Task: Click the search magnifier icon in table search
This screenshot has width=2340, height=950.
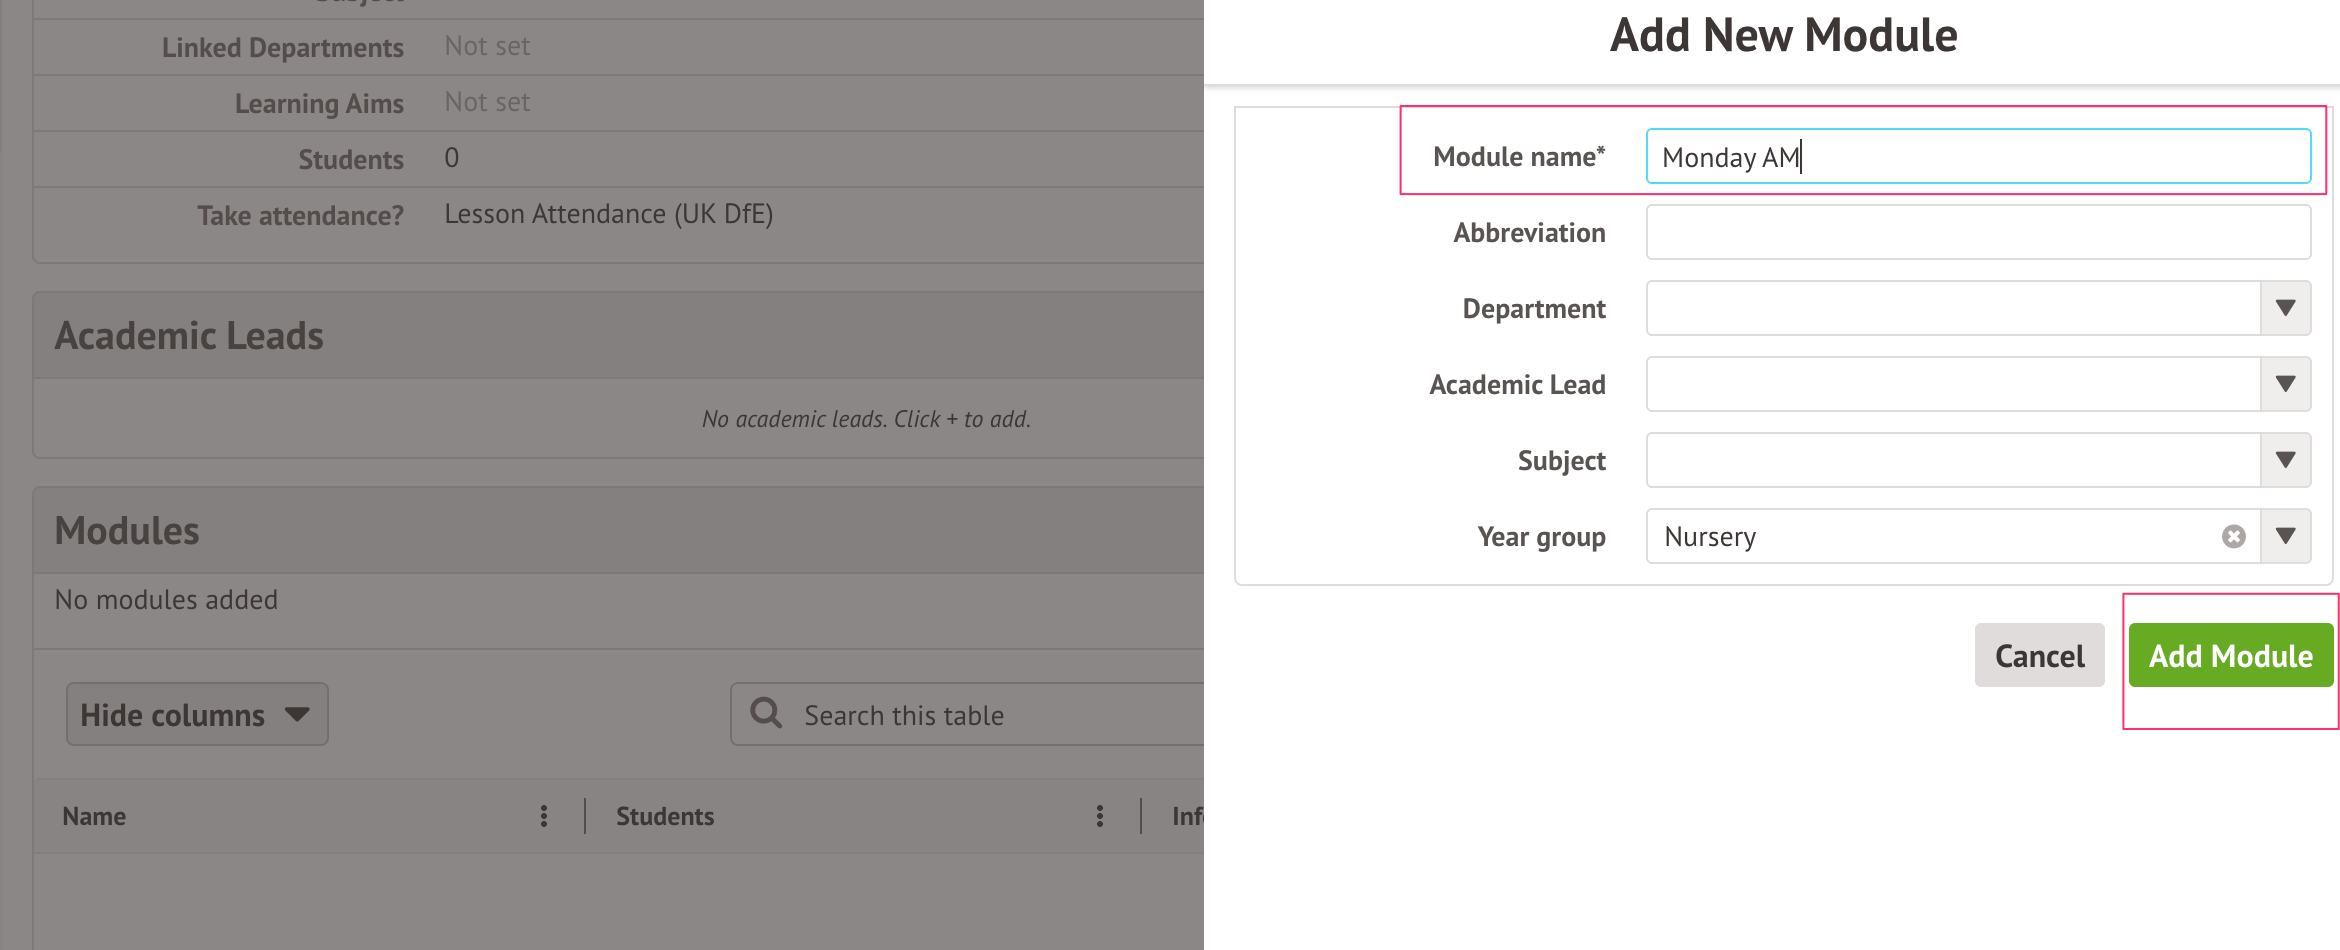Action: click(766, 713)
